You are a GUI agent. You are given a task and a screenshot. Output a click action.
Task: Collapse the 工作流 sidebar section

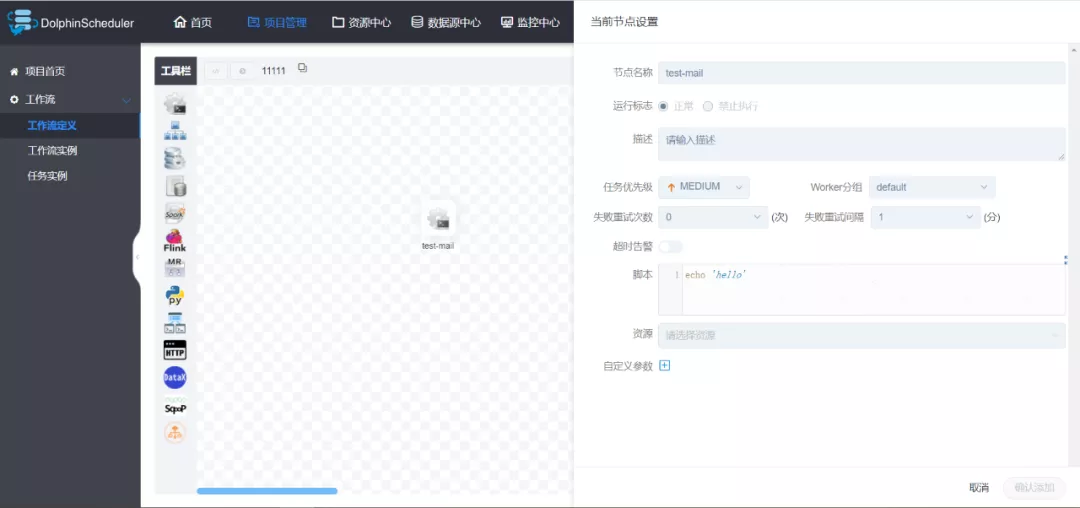tap(127, 100)
